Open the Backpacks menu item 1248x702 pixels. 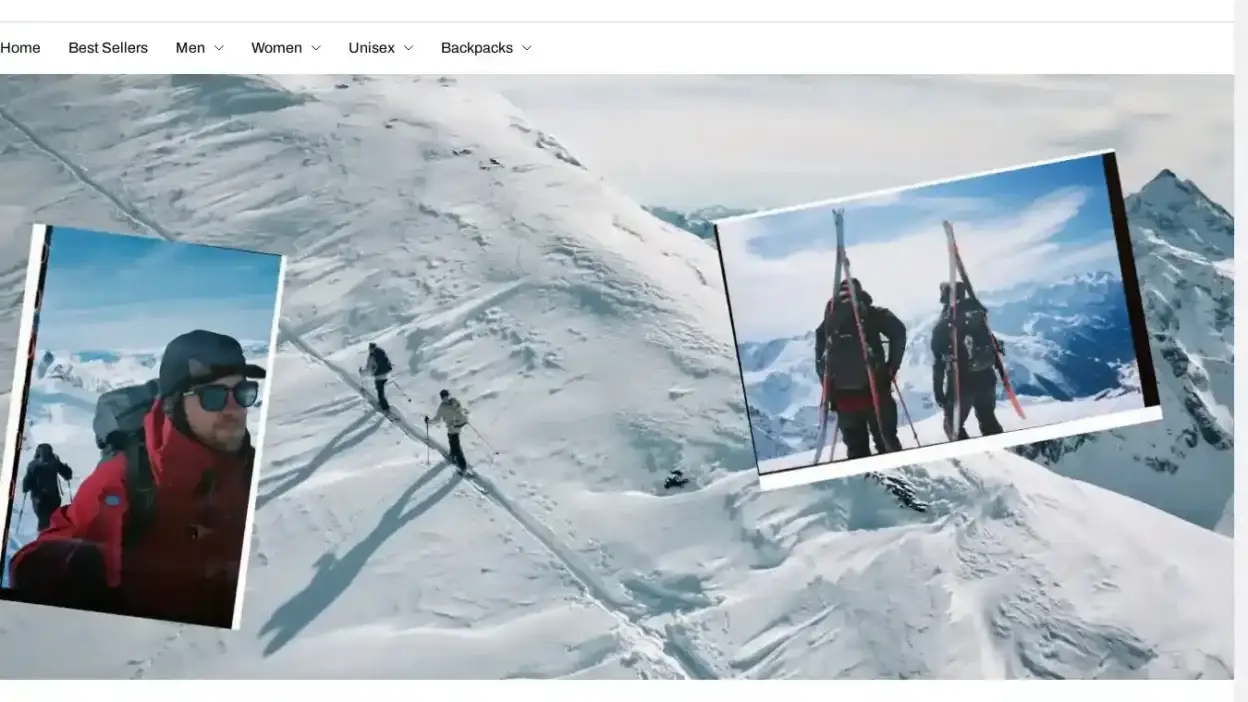(x=476, y=48)
